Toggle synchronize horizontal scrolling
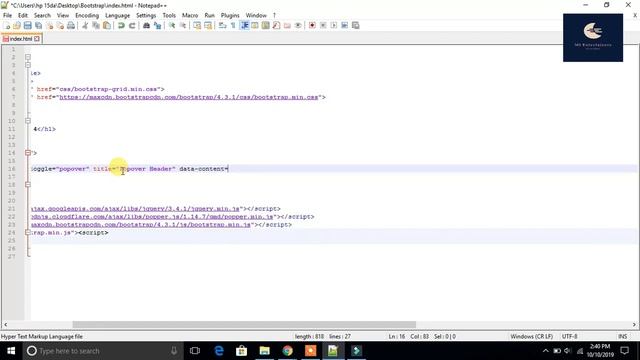 (208, 25)
